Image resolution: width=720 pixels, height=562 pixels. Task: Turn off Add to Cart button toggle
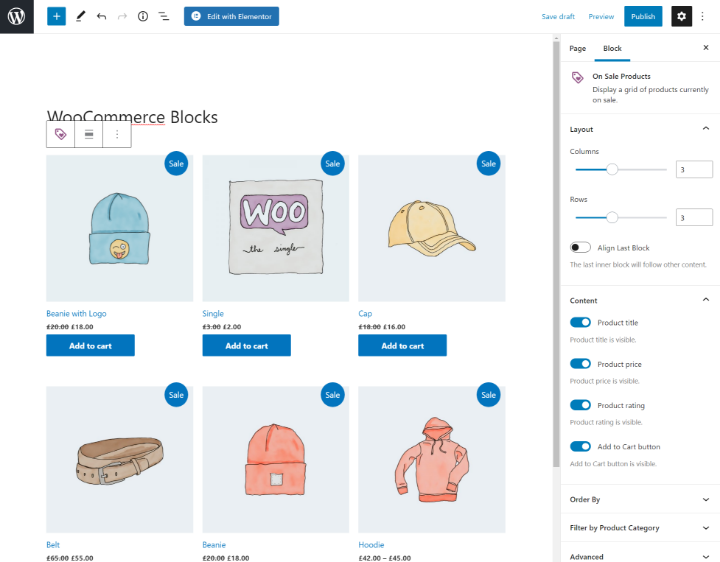[x=580, y=446]
